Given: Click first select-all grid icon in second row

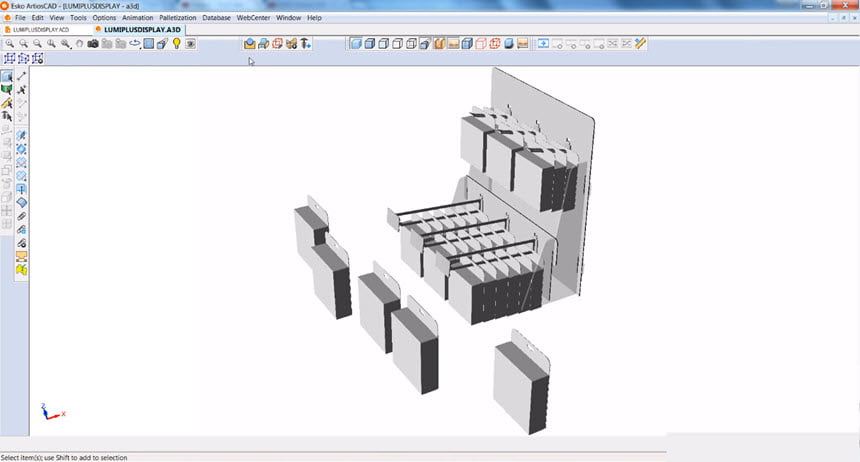Looking at the screenshot, I should pos(10,58).
